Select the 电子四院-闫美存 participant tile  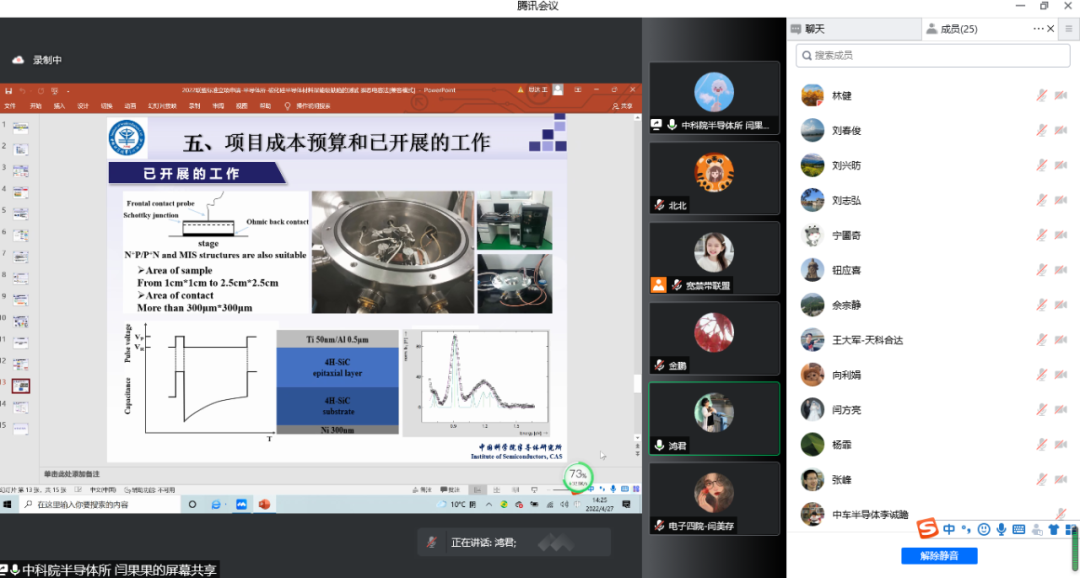tap(714, 499)
